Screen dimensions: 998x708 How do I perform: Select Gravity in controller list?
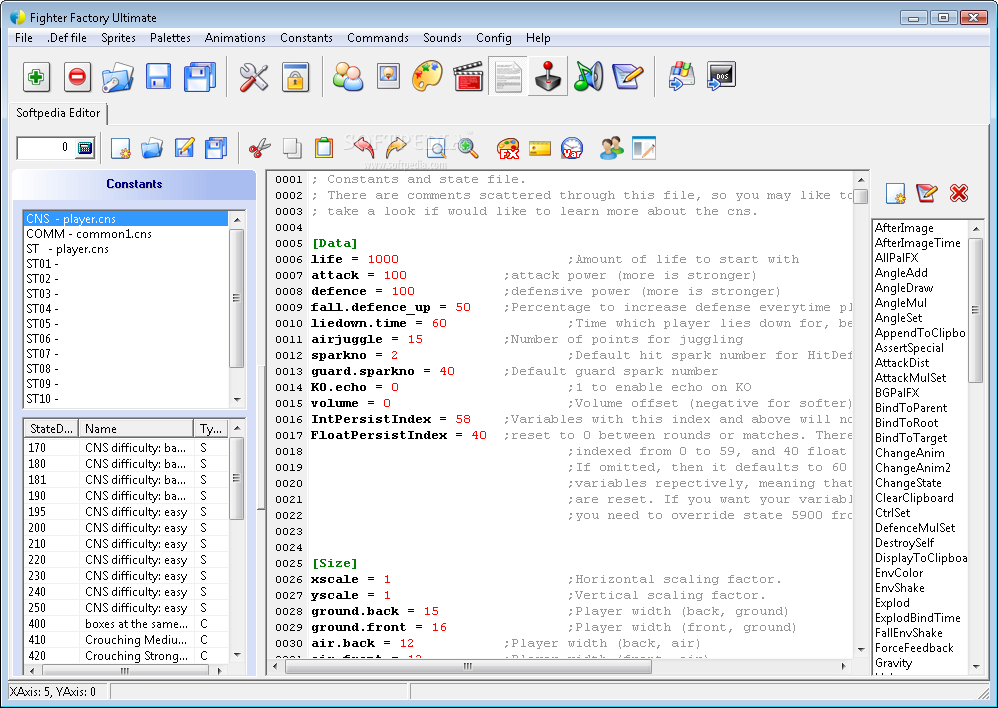893,663
